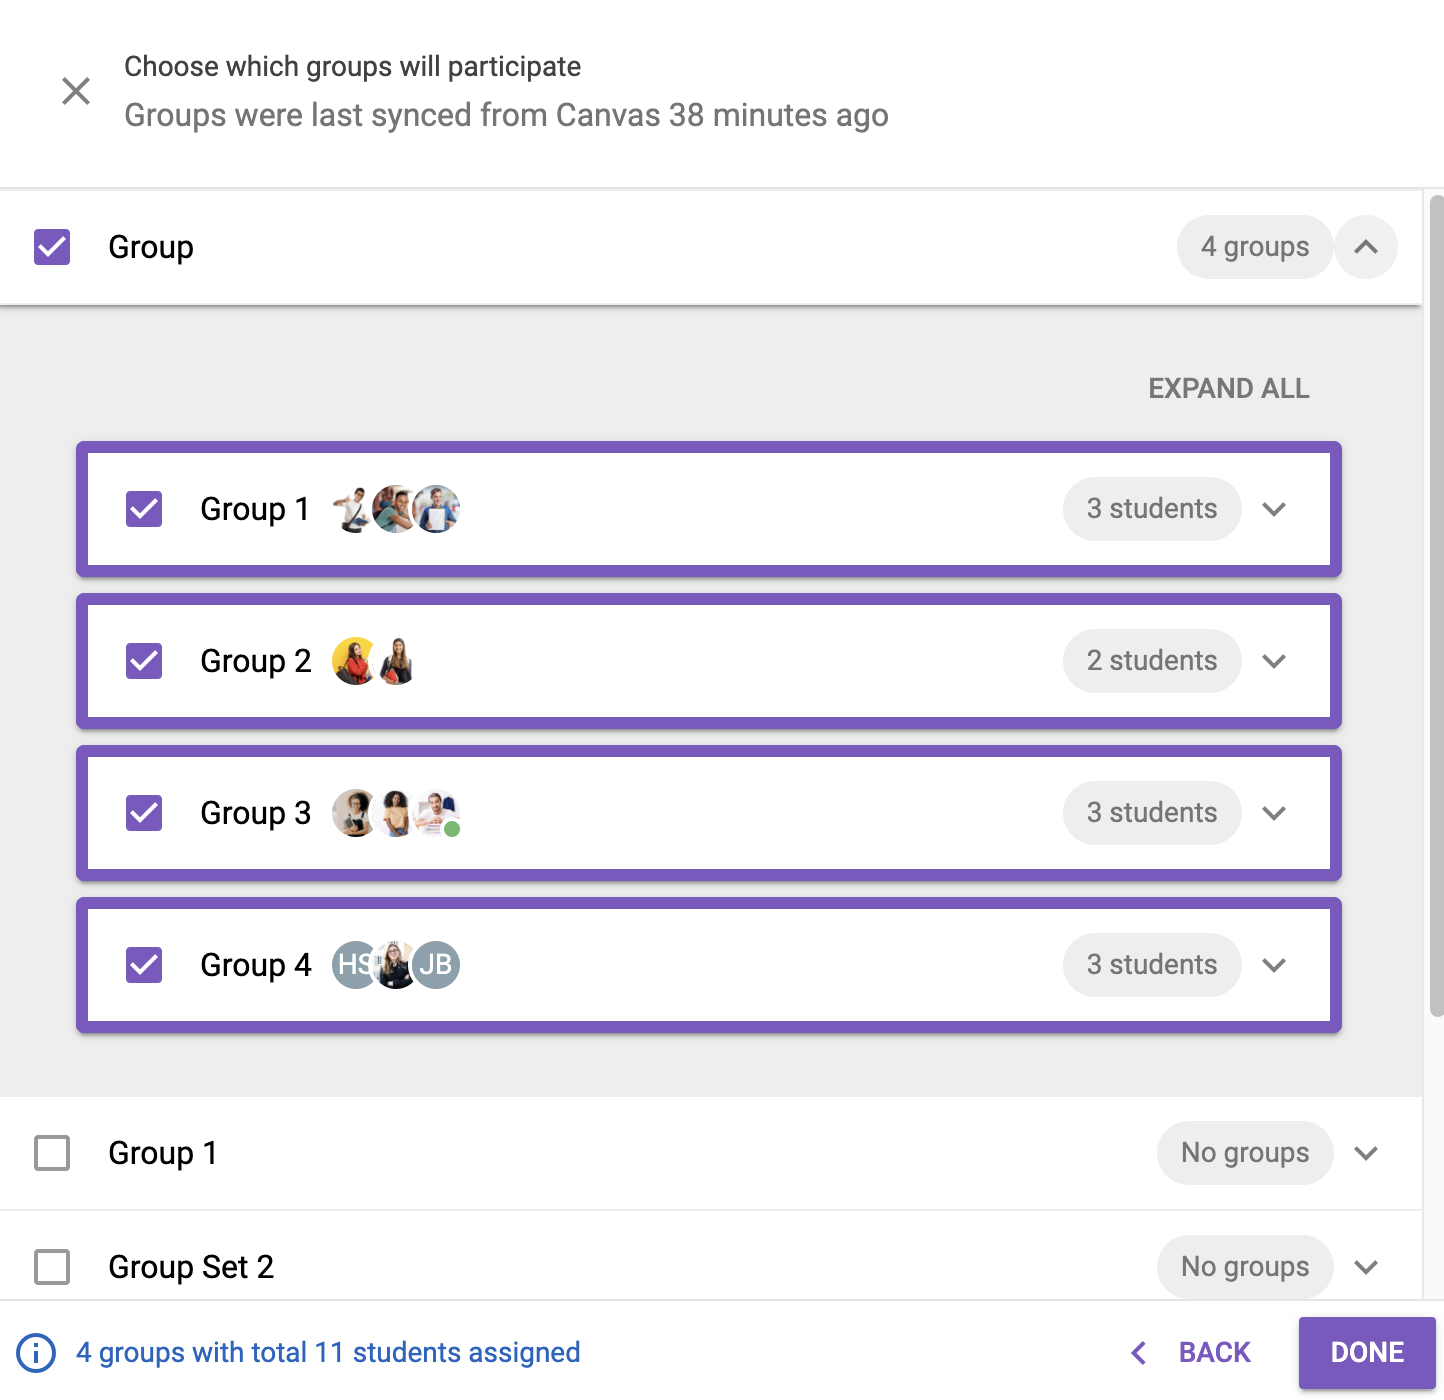Click the back arrow icon

pos(1138,1353)
